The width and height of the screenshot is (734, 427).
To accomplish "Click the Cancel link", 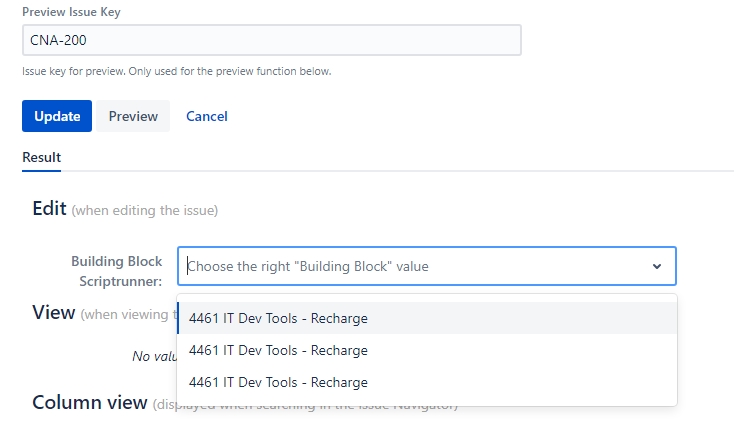I will click(207, 116).
